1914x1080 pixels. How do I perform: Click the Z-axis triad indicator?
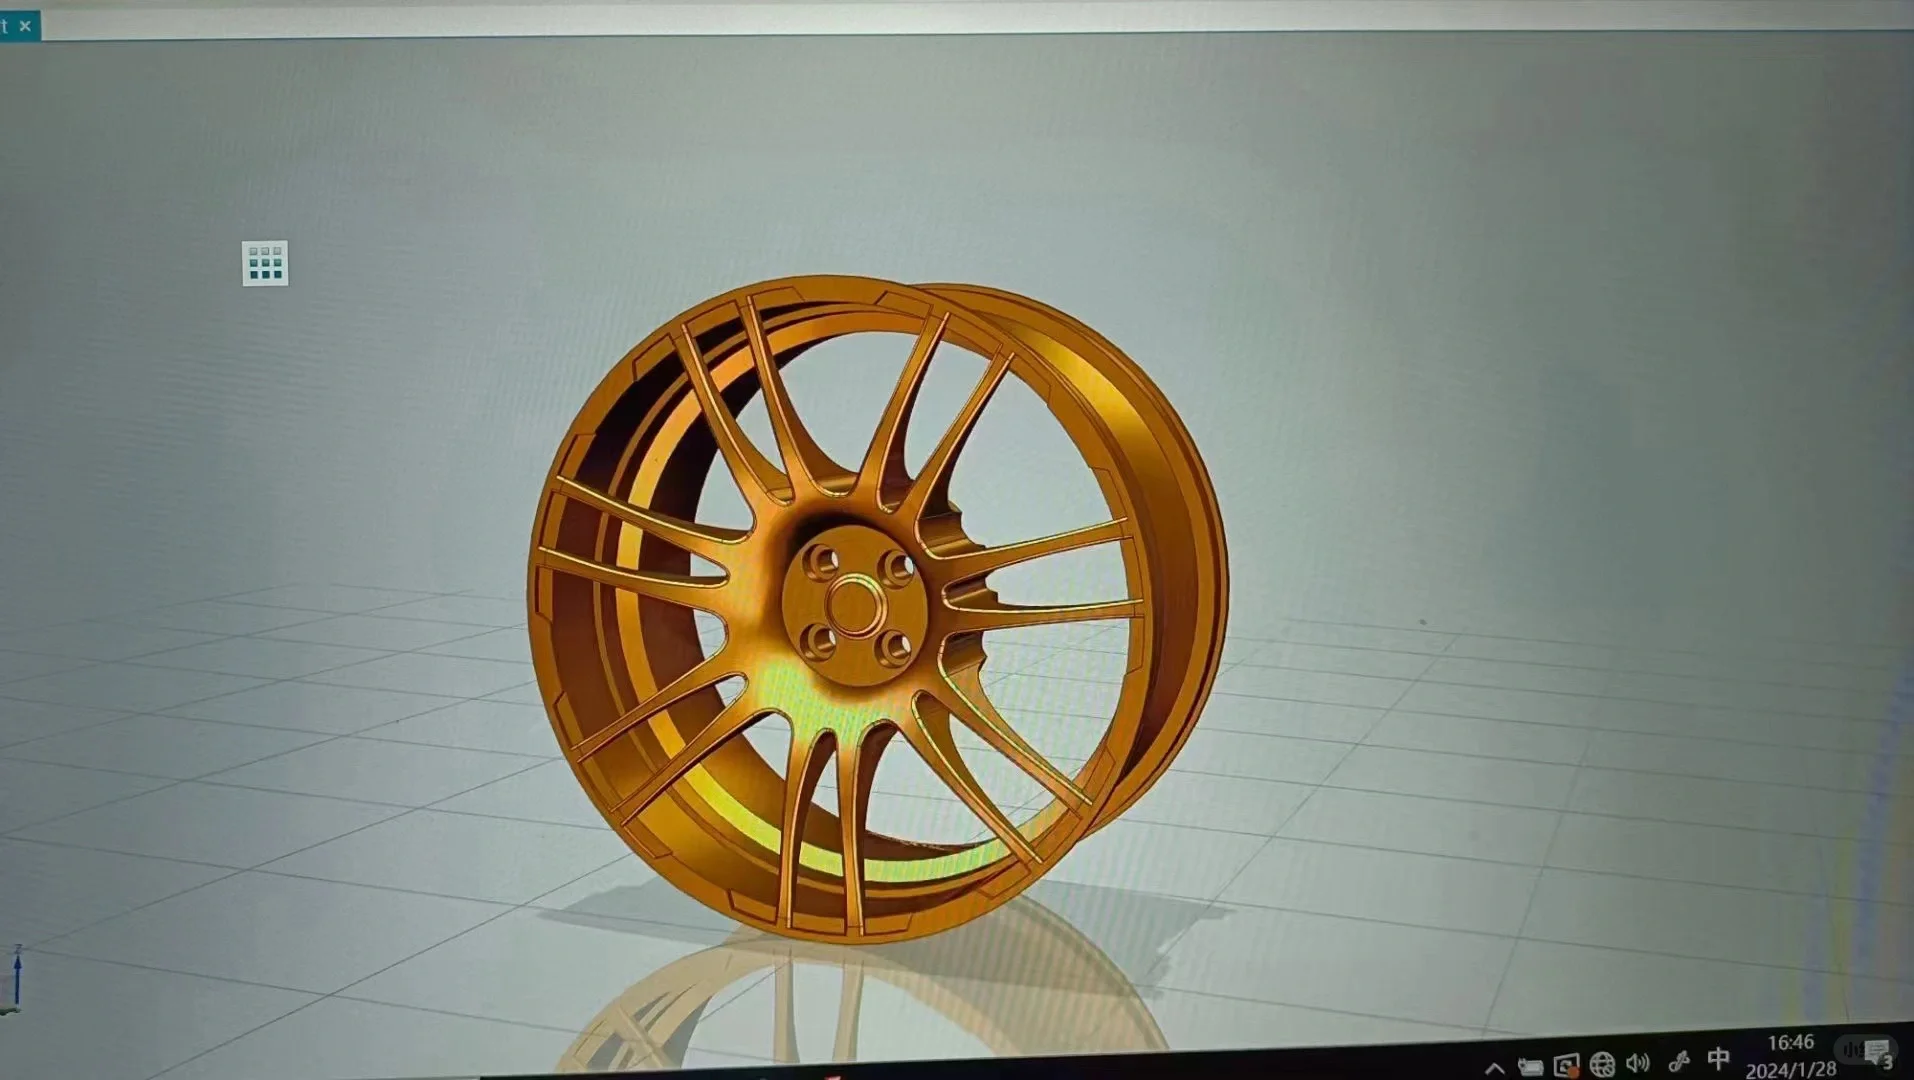tap(16, 977)
